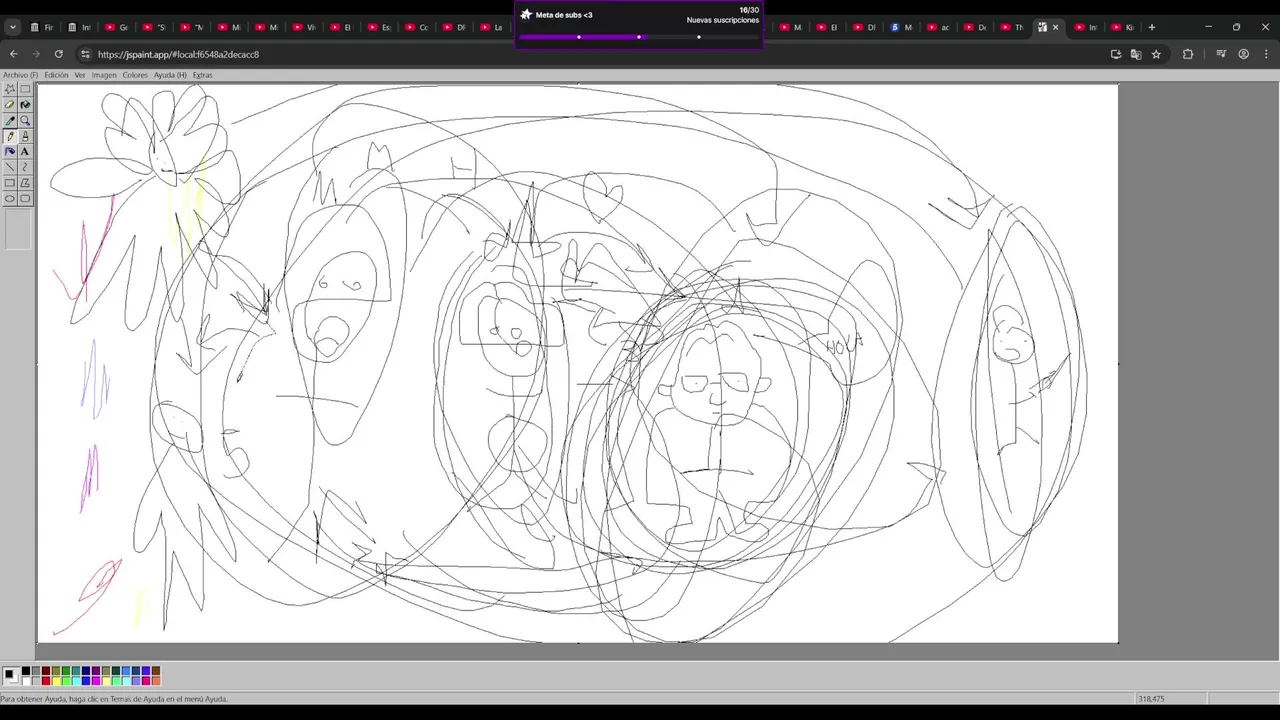Pick the lime green palette color
Viewport: 1280px width, 720px height.
tap(66, 681)
